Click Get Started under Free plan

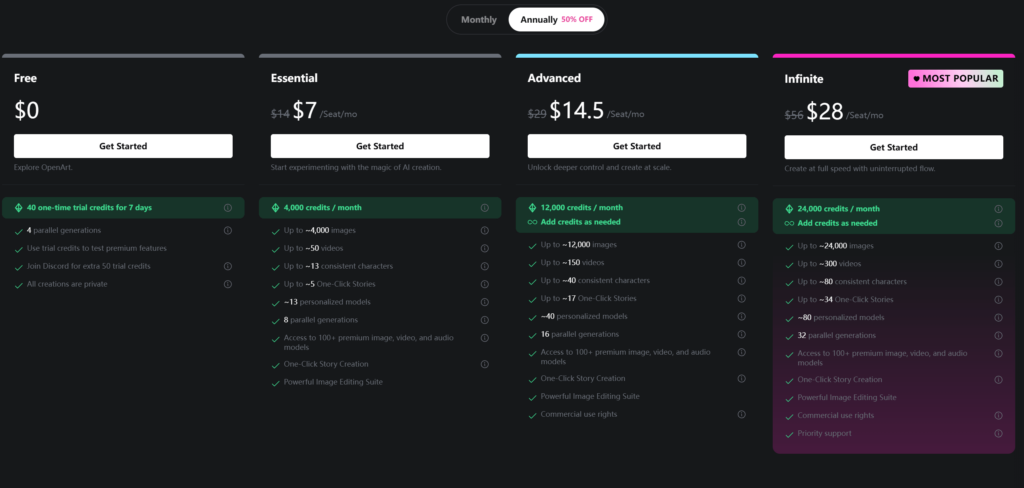(123, 146)
